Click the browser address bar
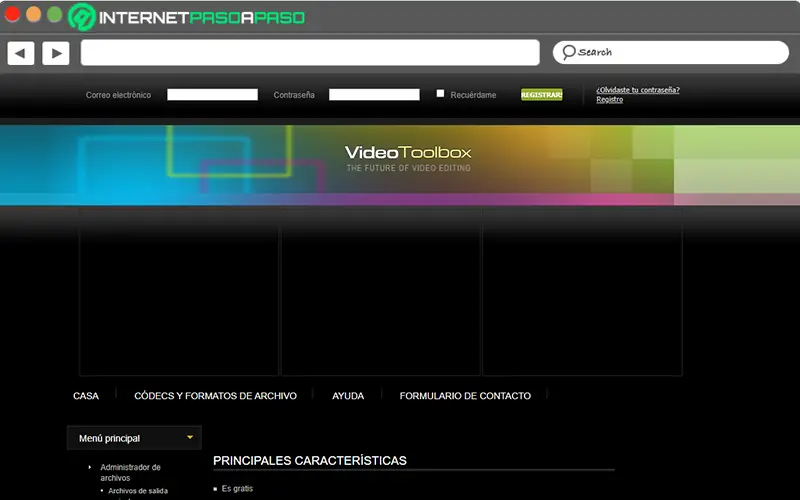The width and height of the screenshot is (800, 500). click(310, 53)
